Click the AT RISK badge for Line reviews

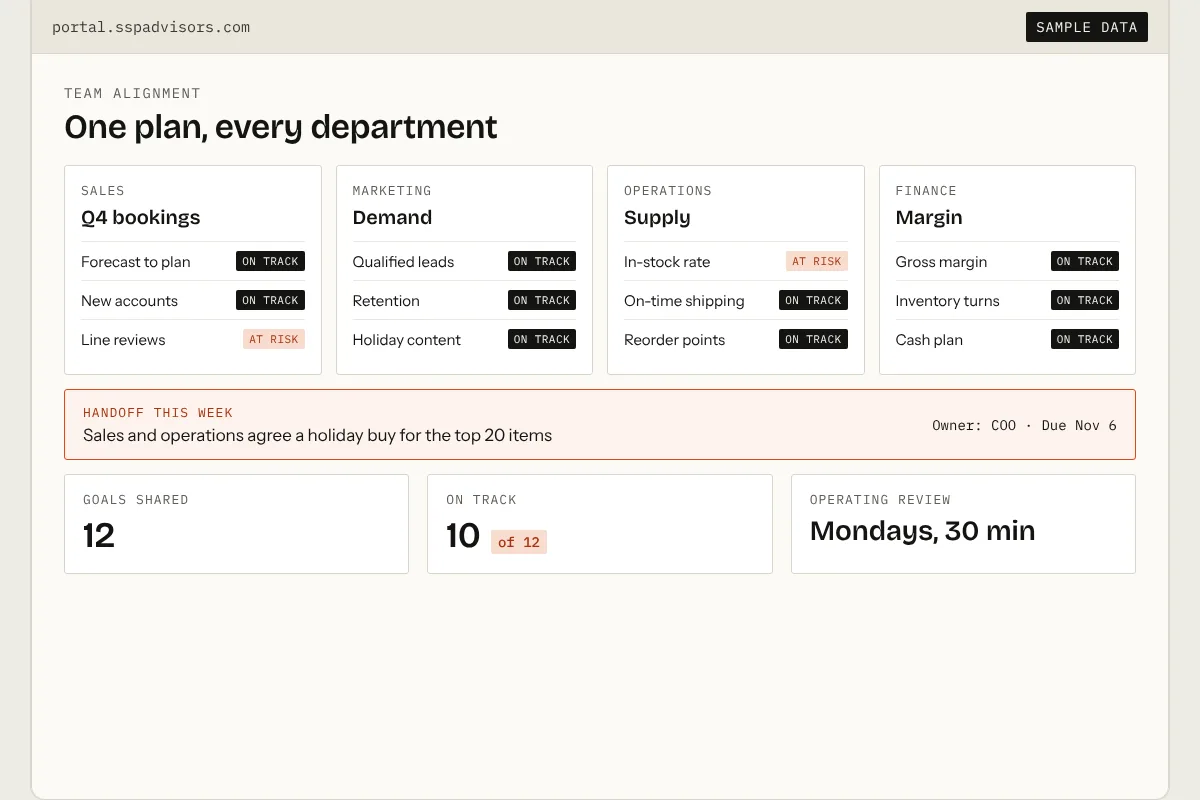tap(274, 339)
